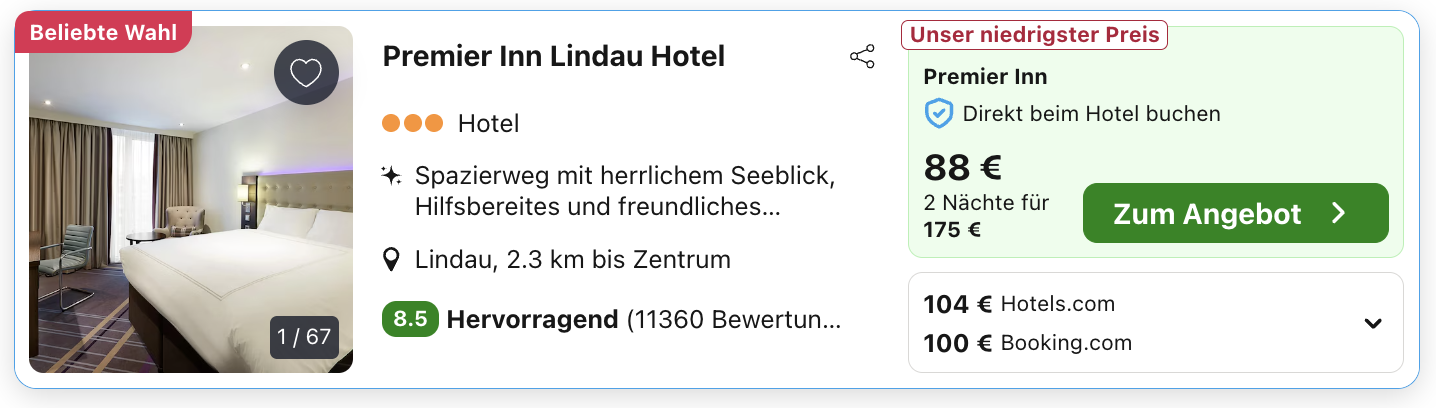Image resolution: width=1436 pixels, height=408 pixels.
Task: Click Lindau, 2.3 km bis Zentrum
Action: [x=572, y=260]
